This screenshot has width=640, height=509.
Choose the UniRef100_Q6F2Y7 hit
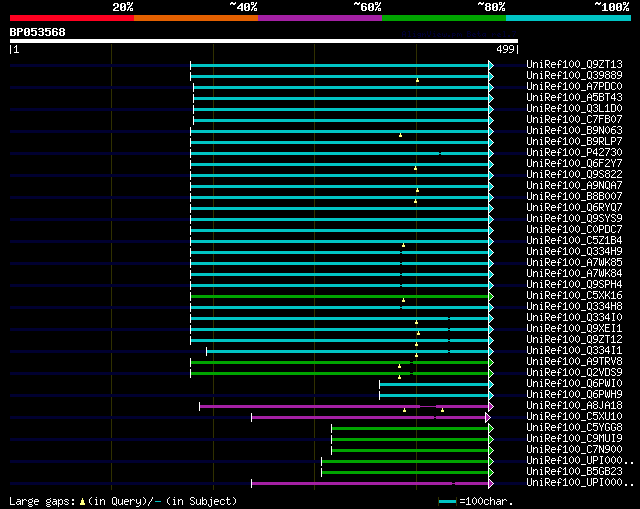pyautogui.click(x=574, y=164)
